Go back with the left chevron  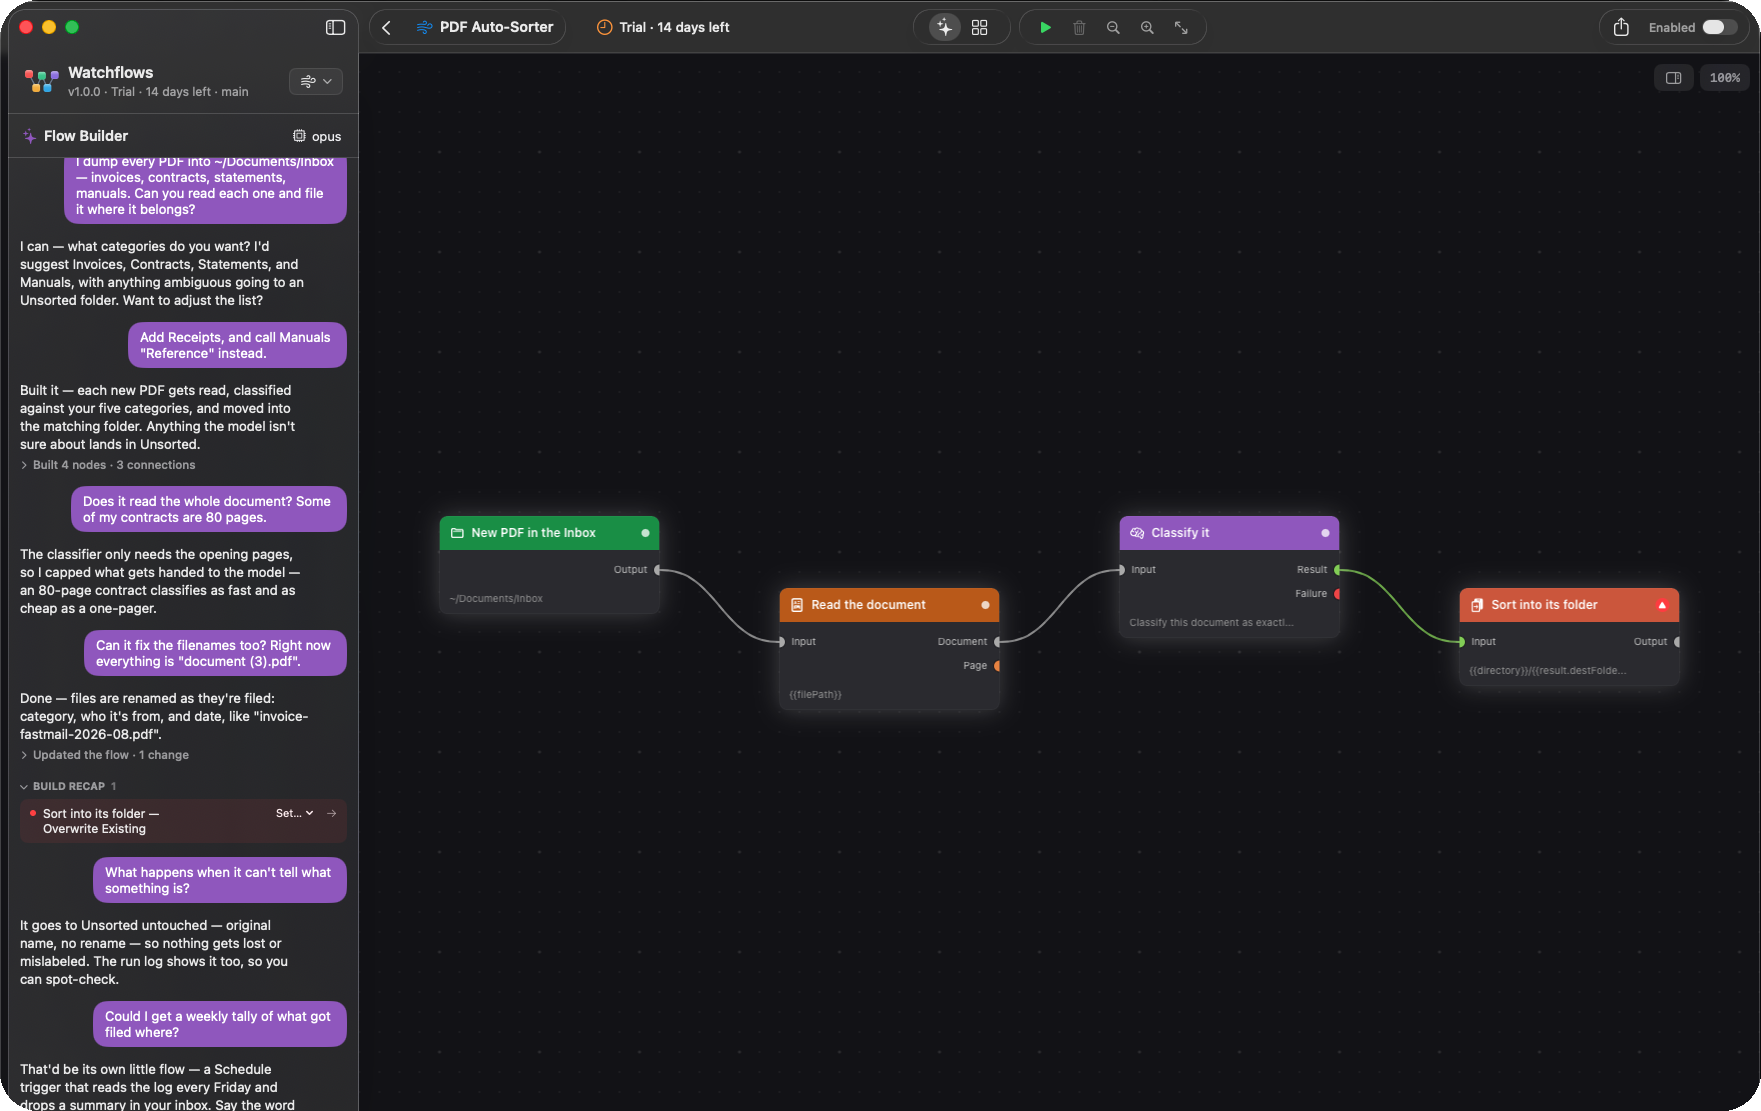[387, 28]
